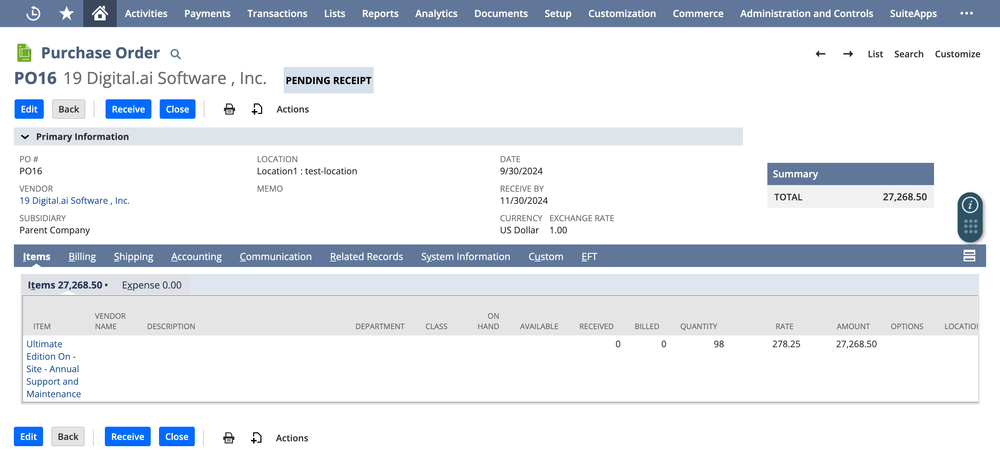Click the Shortcuts star icon
The image size is (1000, 450).
coord(66,14)
